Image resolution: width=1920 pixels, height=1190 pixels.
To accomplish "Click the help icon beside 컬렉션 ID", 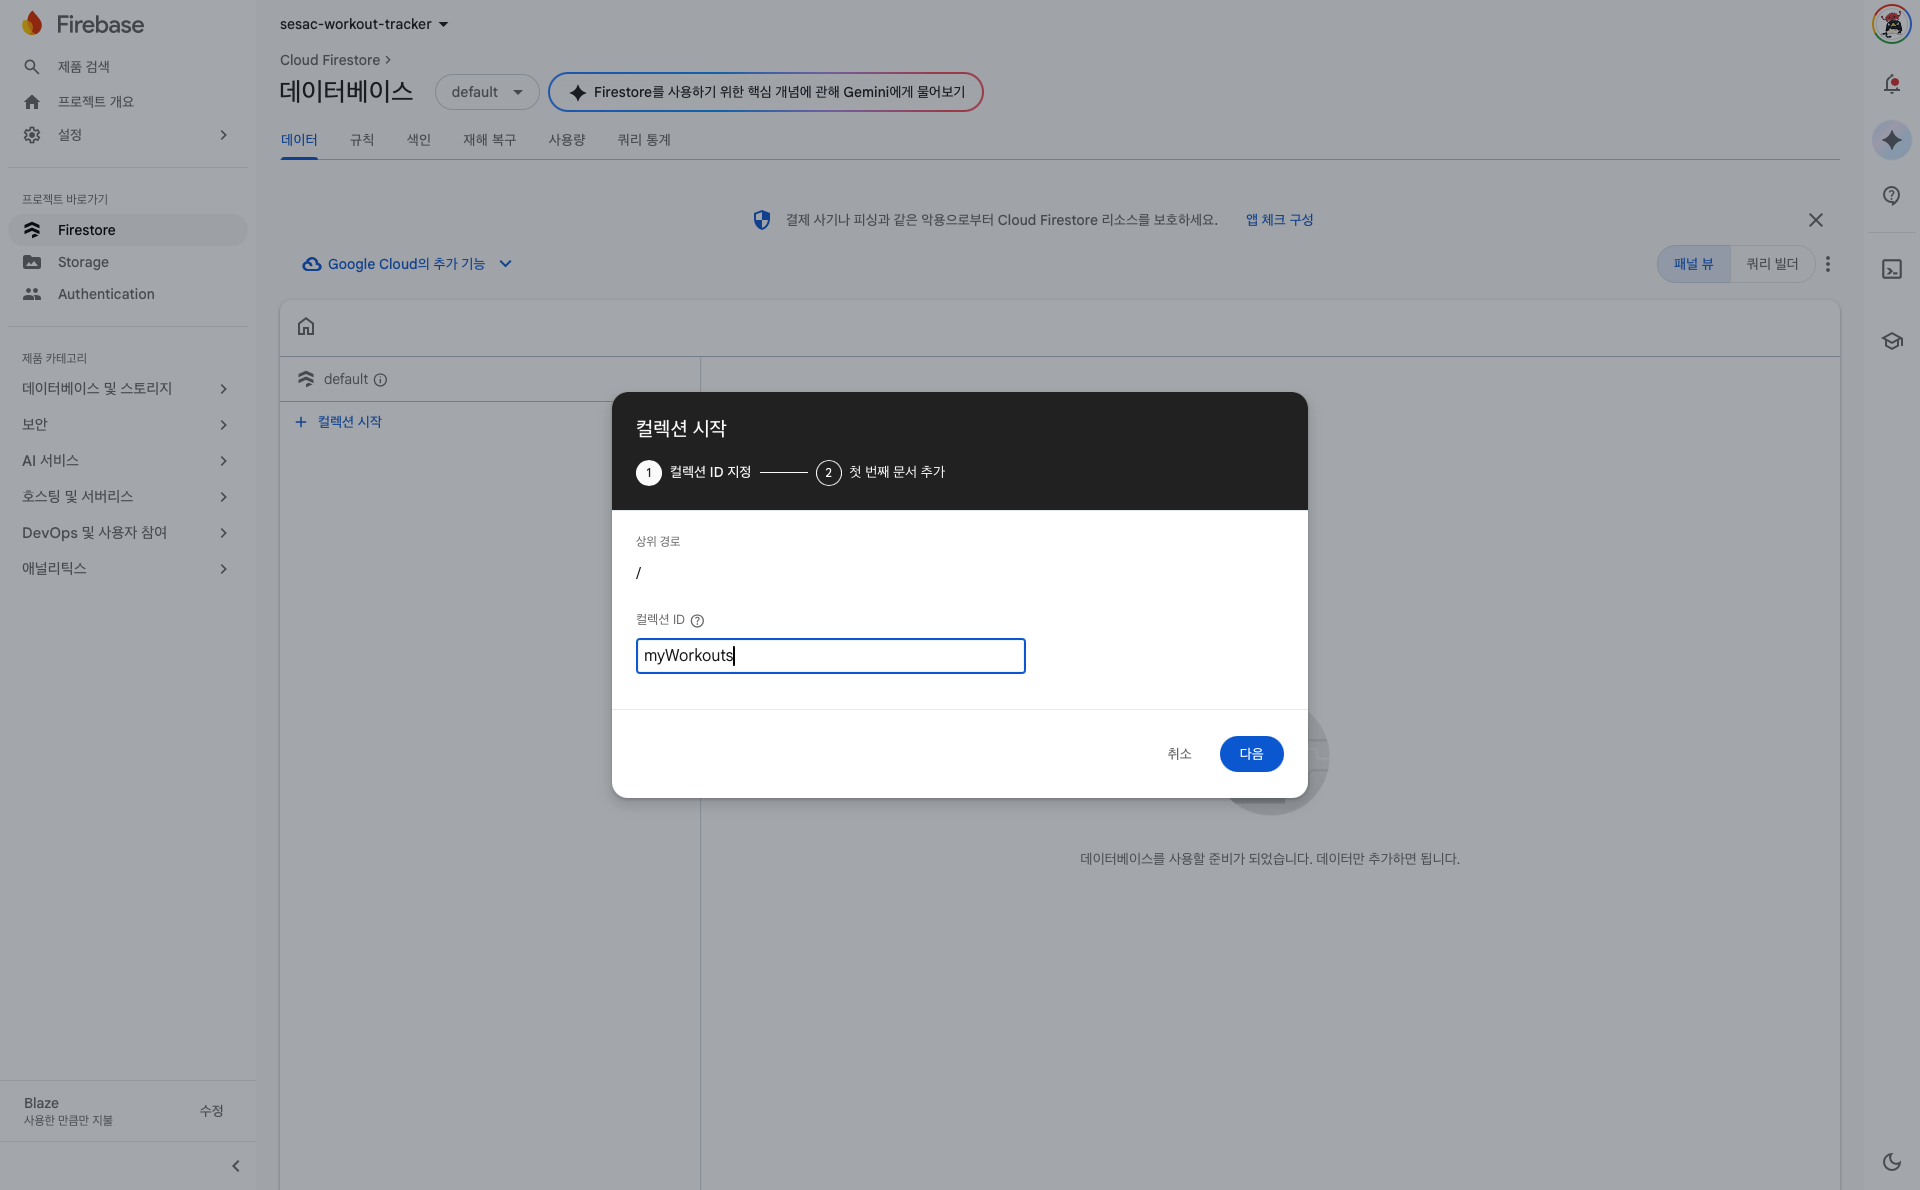I will point(697,621).
